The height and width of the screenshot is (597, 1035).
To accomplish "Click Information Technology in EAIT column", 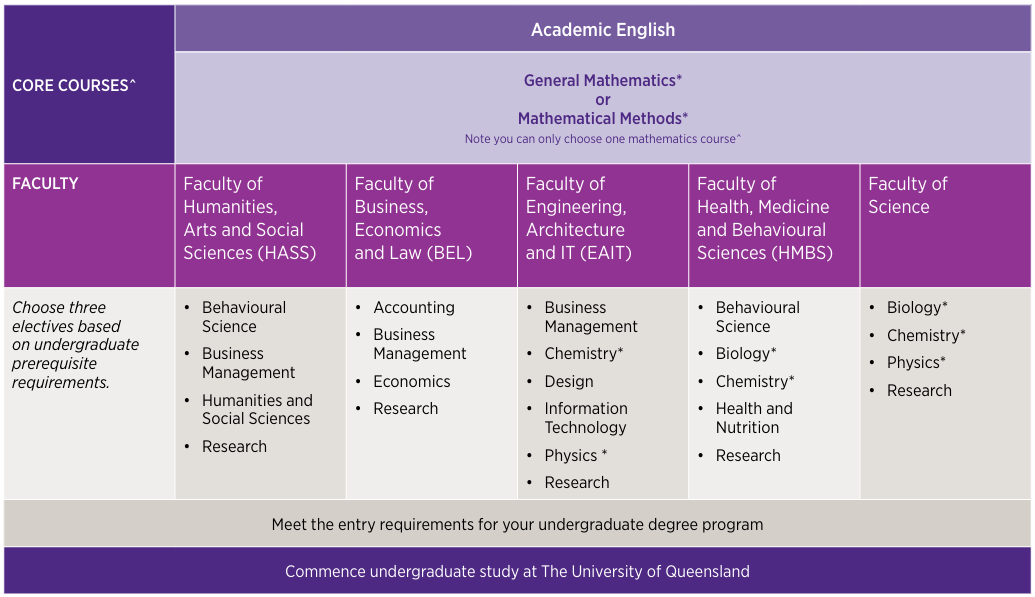I will [x=585, y=418].
